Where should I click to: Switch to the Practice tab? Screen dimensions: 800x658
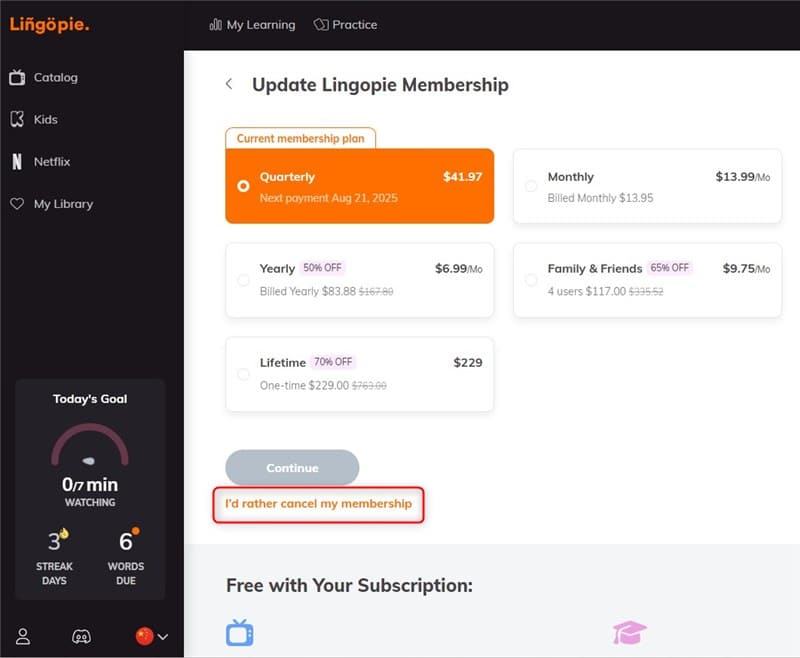(345, 25)
